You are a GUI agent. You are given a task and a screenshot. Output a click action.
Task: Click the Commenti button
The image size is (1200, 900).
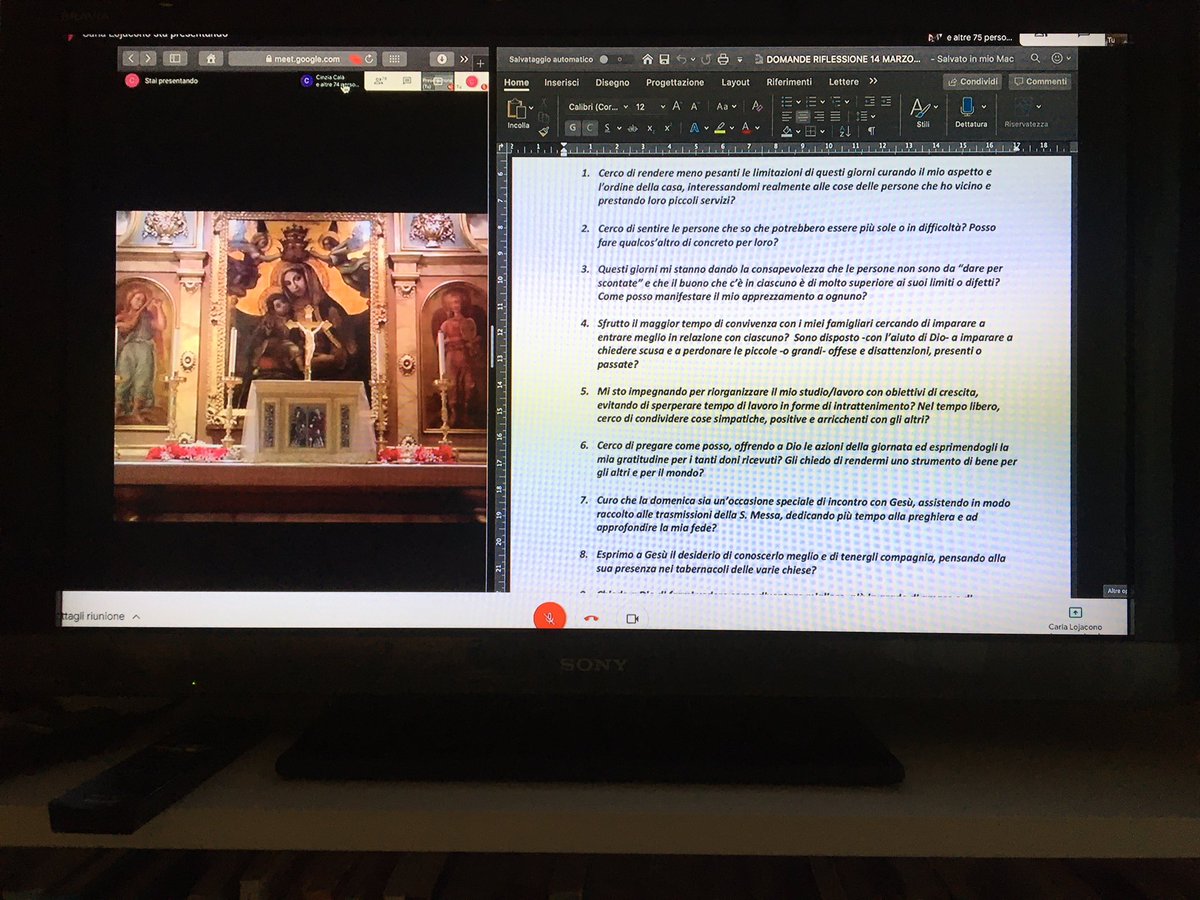pyautogui.click(x=1040, y=82)
